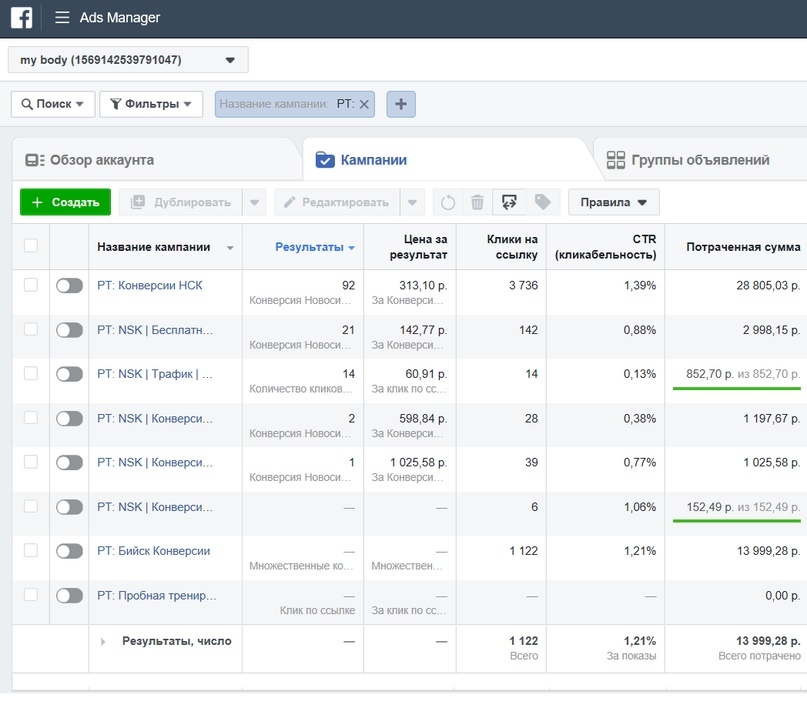
Task: Click the 'Всего потрачено' total label
Action: point(759,656)
